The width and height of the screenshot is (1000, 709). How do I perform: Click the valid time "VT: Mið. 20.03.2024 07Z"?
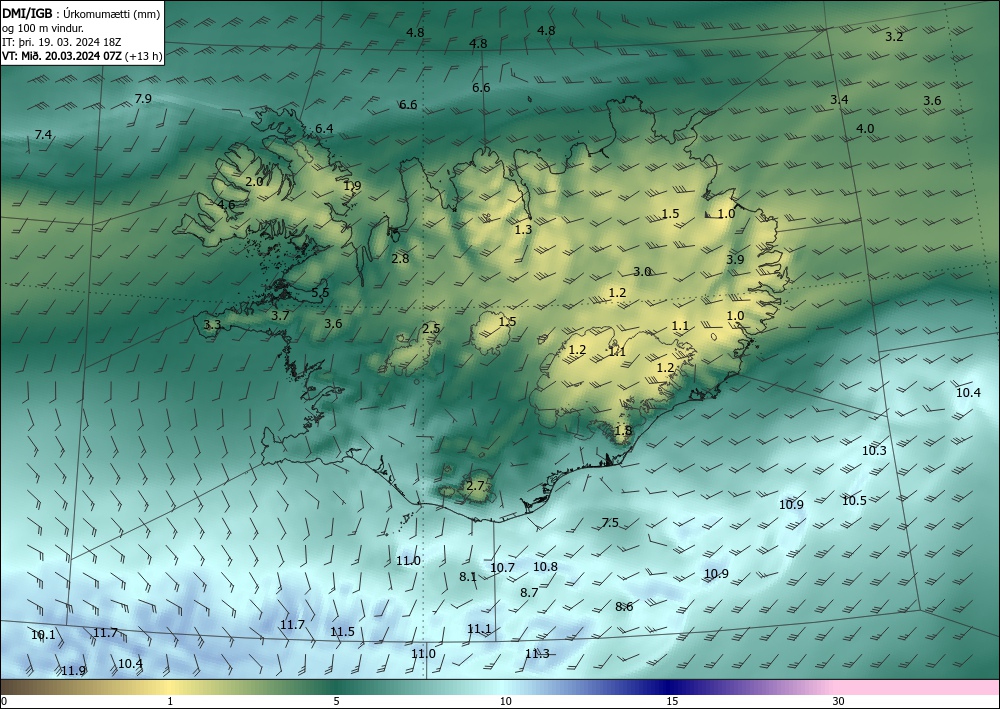pos(63,55)
